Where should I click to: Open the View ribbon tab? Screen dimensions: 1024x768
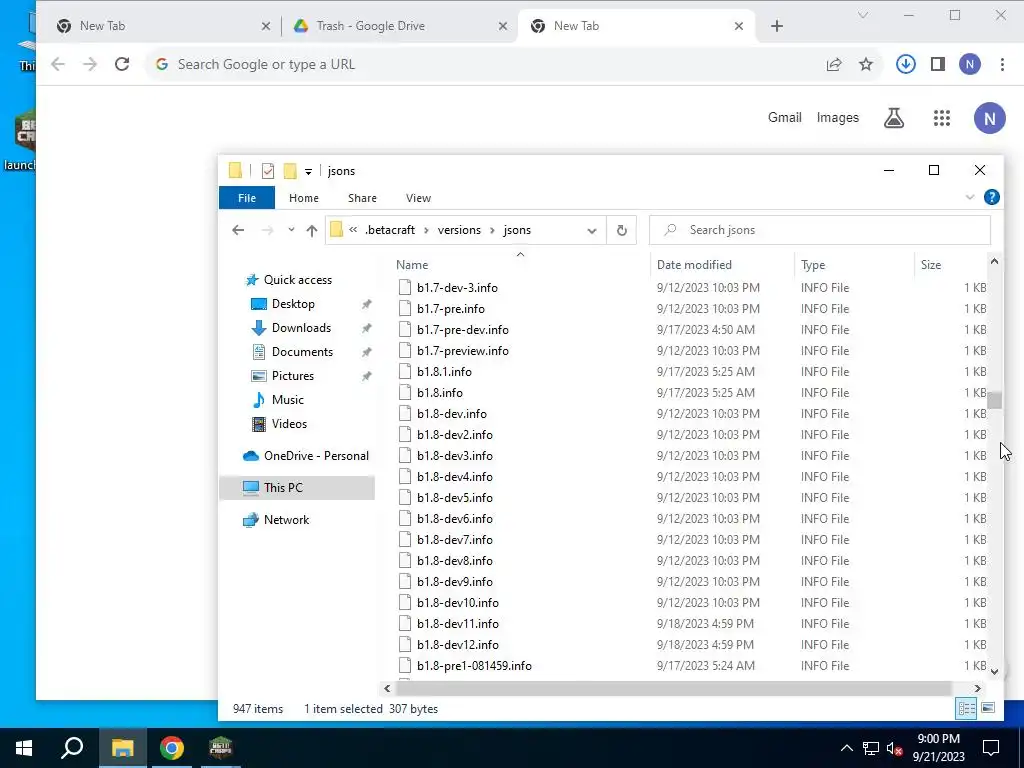point(419,198)
